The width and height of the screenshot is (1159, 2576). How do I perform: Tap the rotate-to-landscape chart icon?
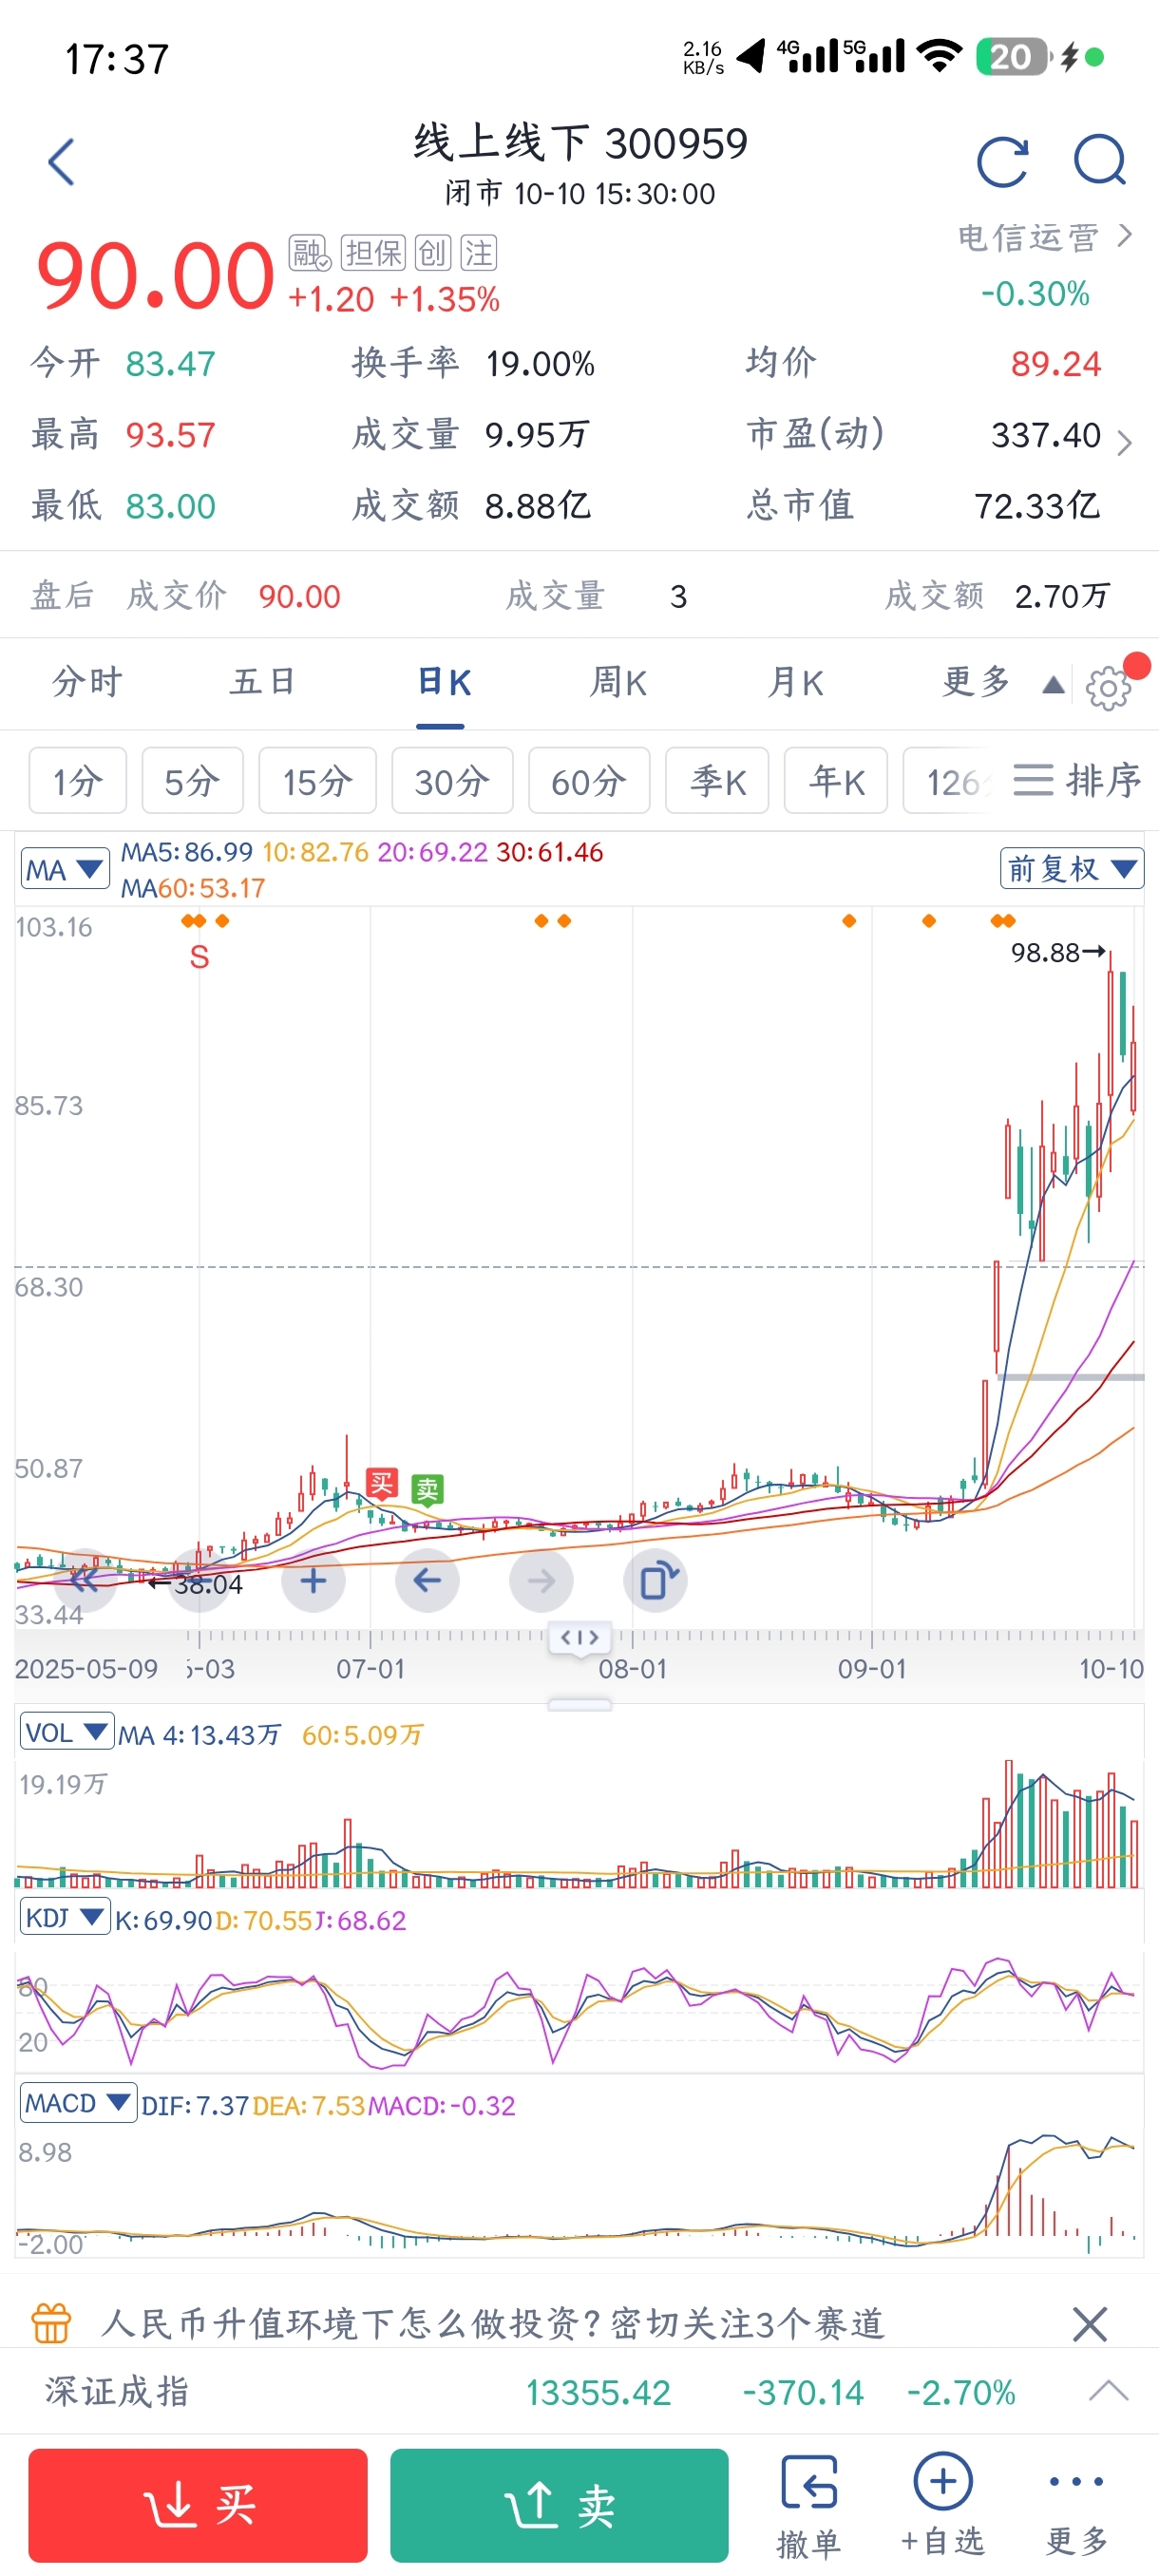656,1581
